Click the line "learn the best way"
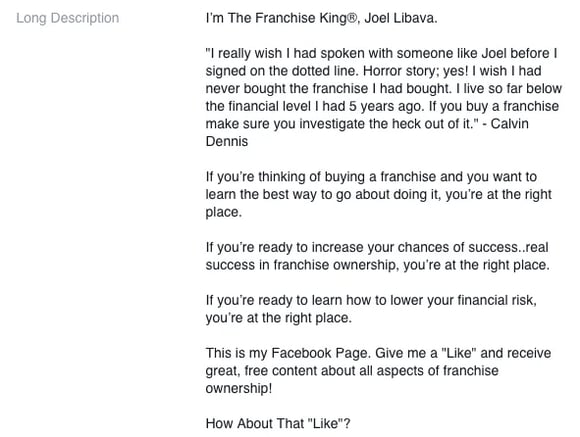This screenshot has height=437, width=580. click(x=379, y=195)
